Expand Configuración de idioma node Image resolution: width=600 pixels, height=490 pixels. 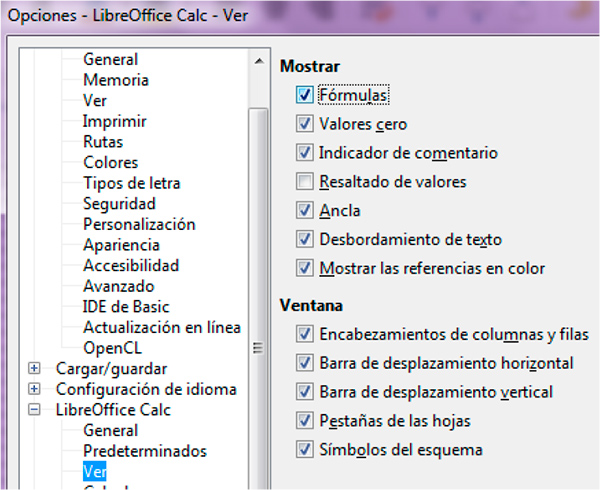pyautogui.click(x=35, y=389)
